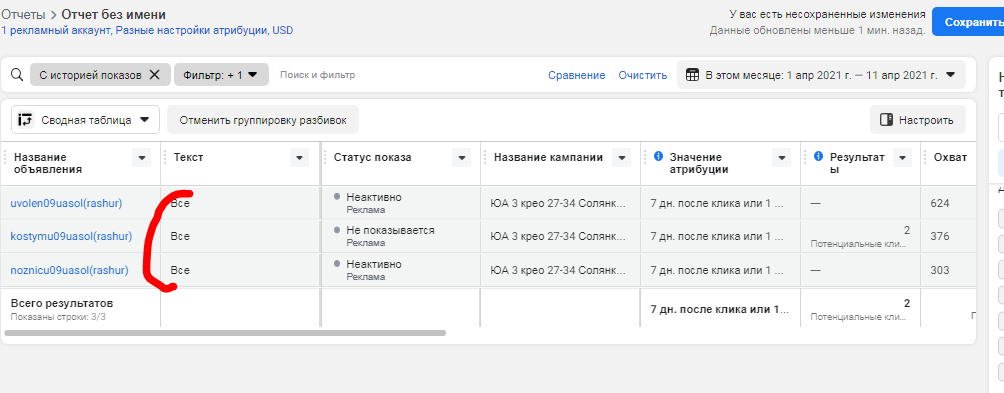
Task: Click 'Отменить группировку разбивок' button
Action: 263,120
